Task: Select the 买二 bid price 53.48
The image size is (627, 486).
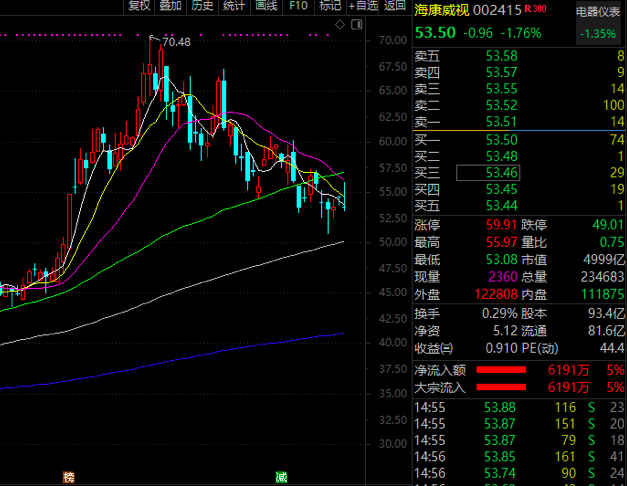Action: pyautogui.click(x=501, y=156)
